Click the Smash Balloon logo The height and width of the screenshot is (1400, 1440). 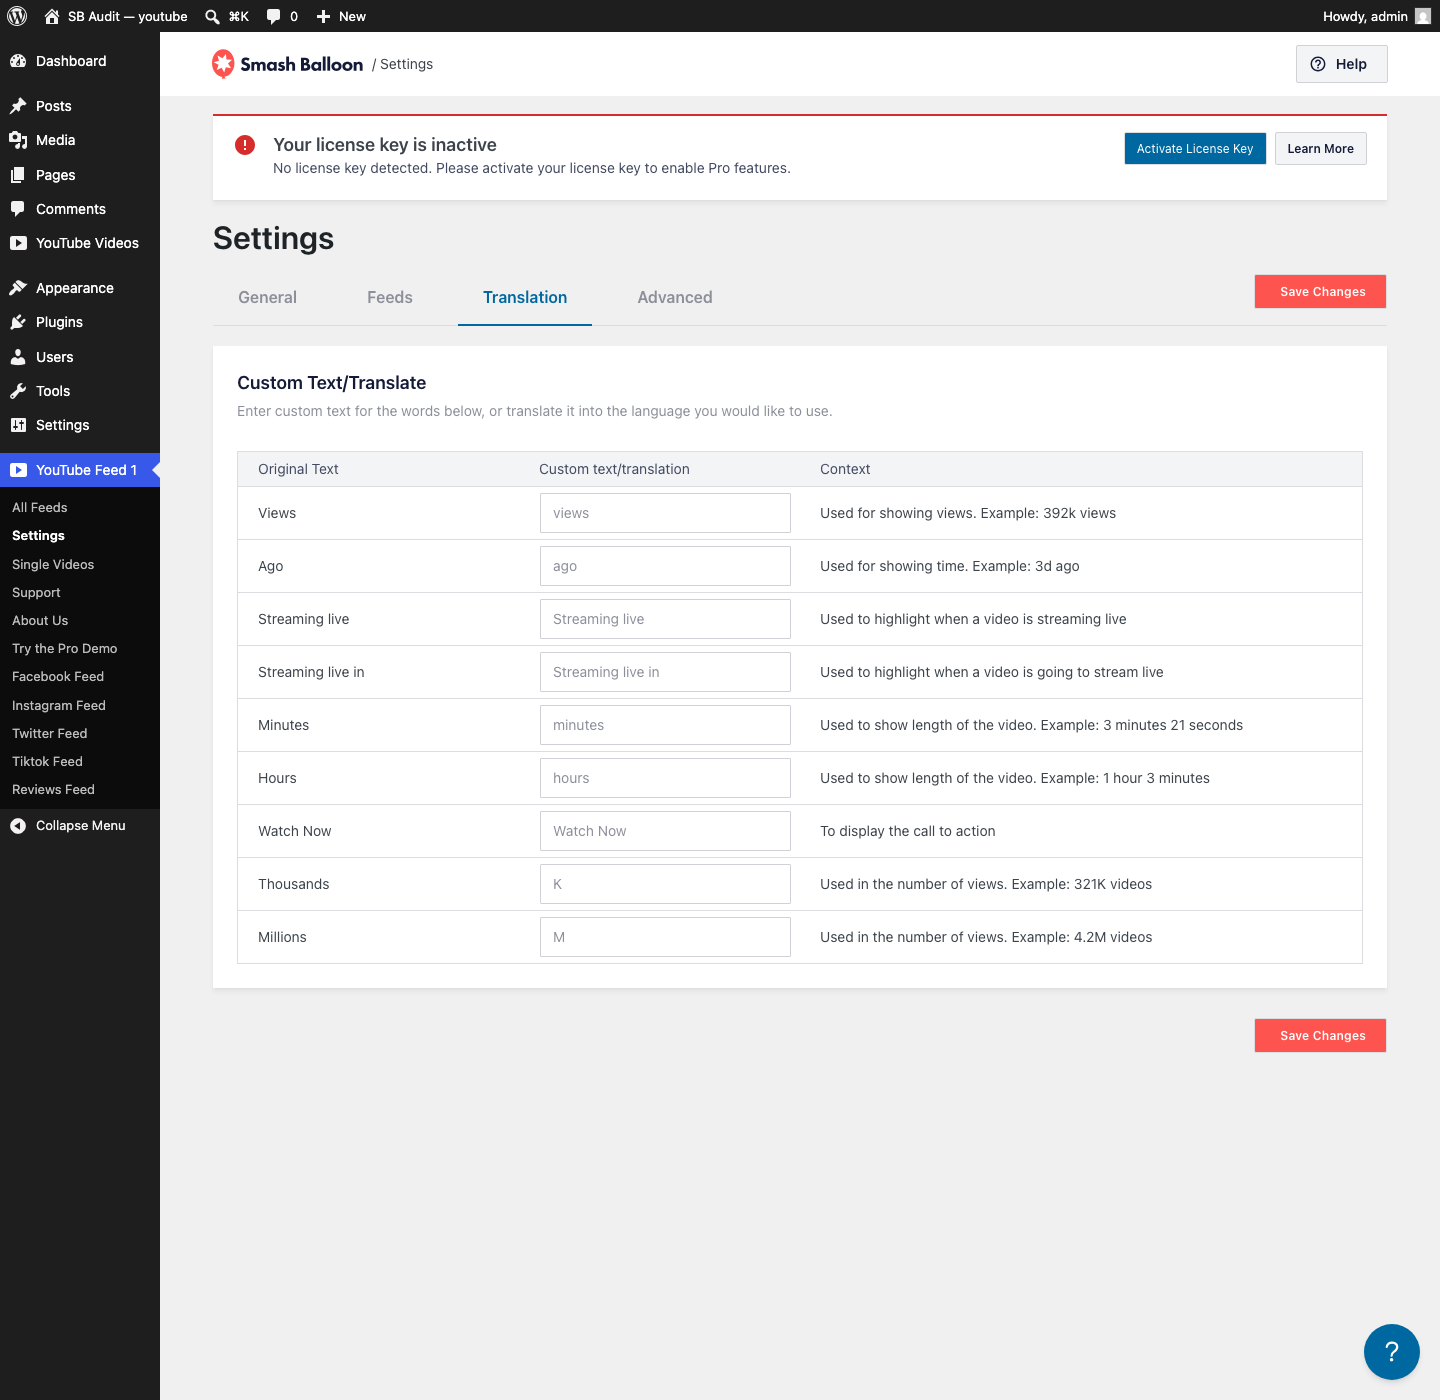click(x=288, y=64)
